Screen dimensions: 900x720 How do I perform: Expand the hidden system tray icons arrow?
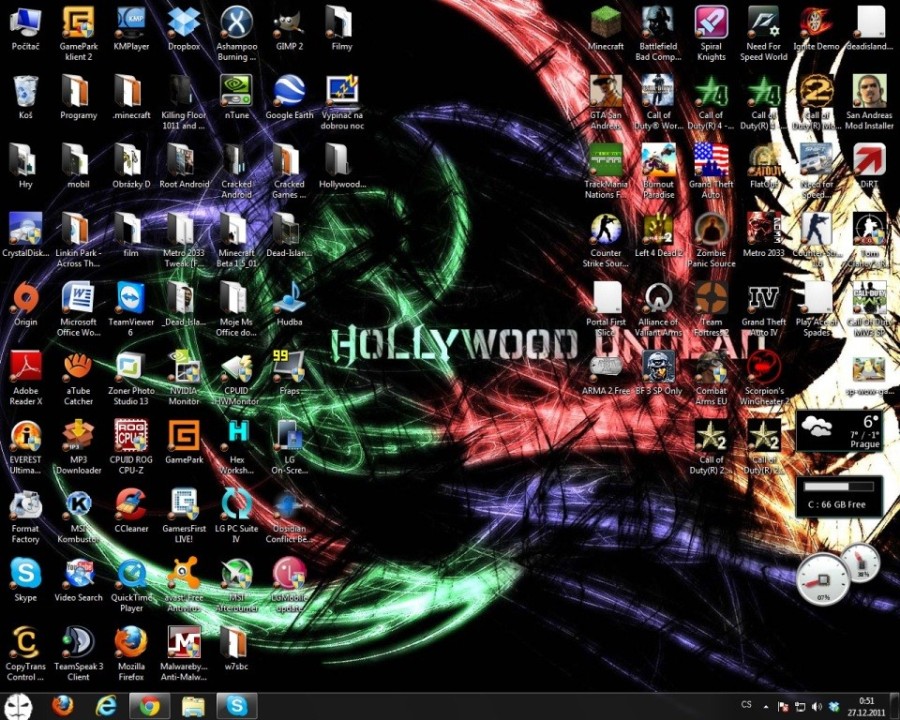point(768,706)
